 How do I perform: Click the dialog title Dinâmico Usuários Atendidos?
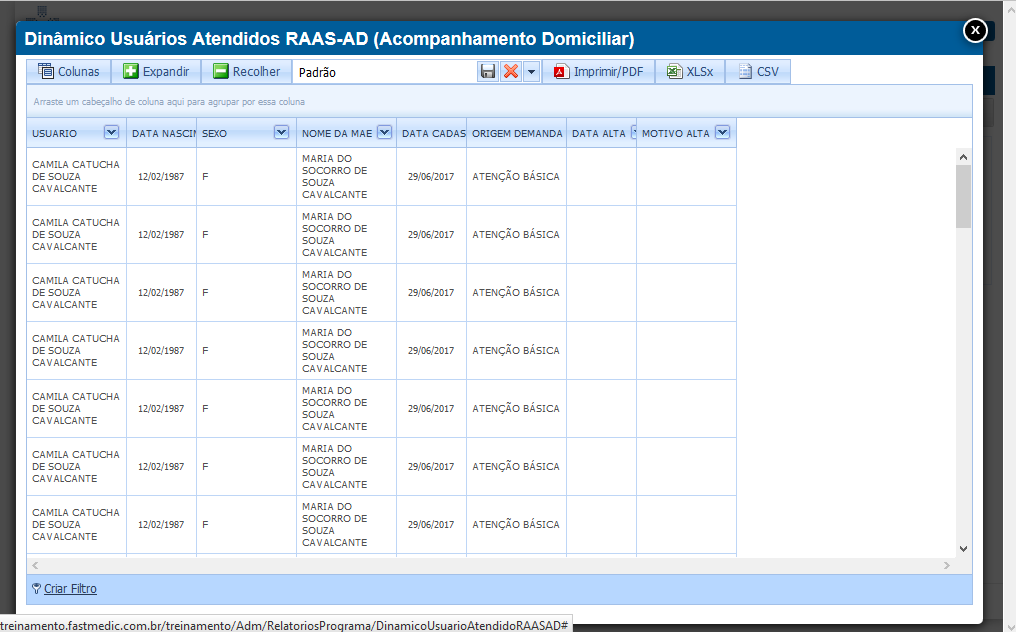[329, 39]
